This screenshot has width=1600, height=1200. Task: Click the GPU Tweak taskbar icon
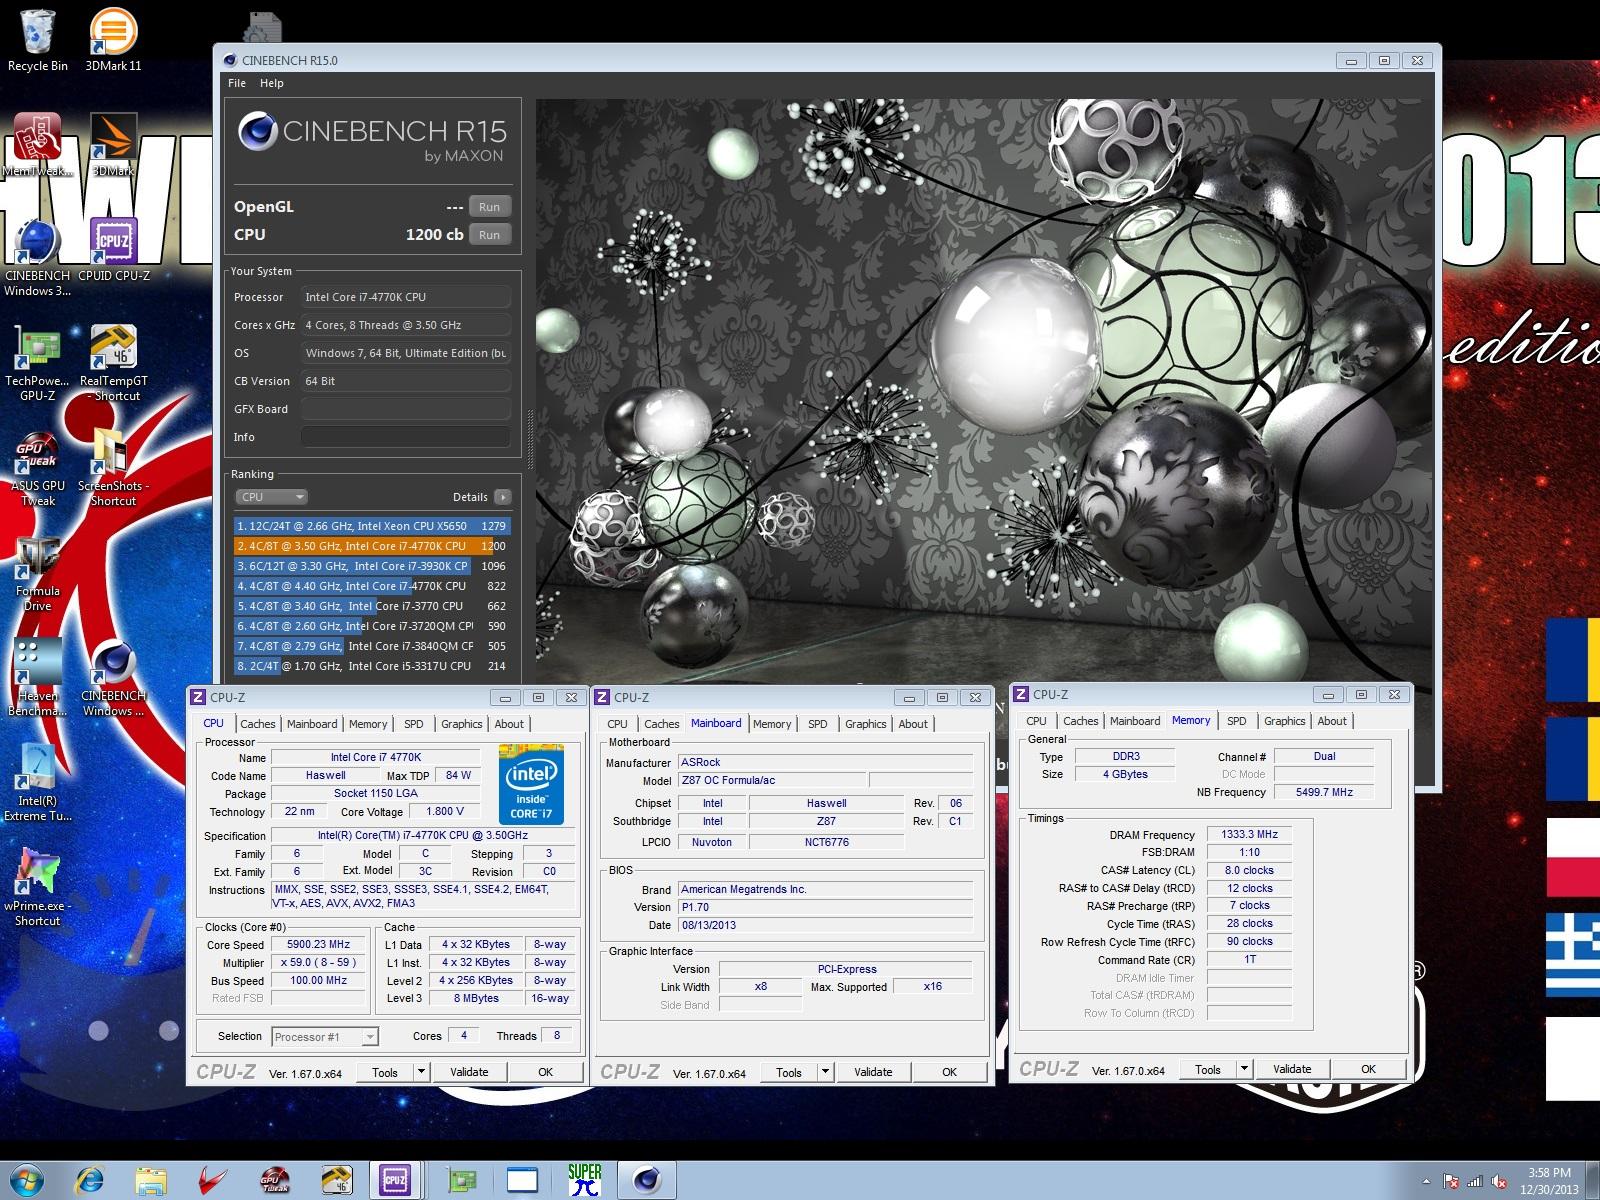pyautogui.click(x=274, y=1180)
